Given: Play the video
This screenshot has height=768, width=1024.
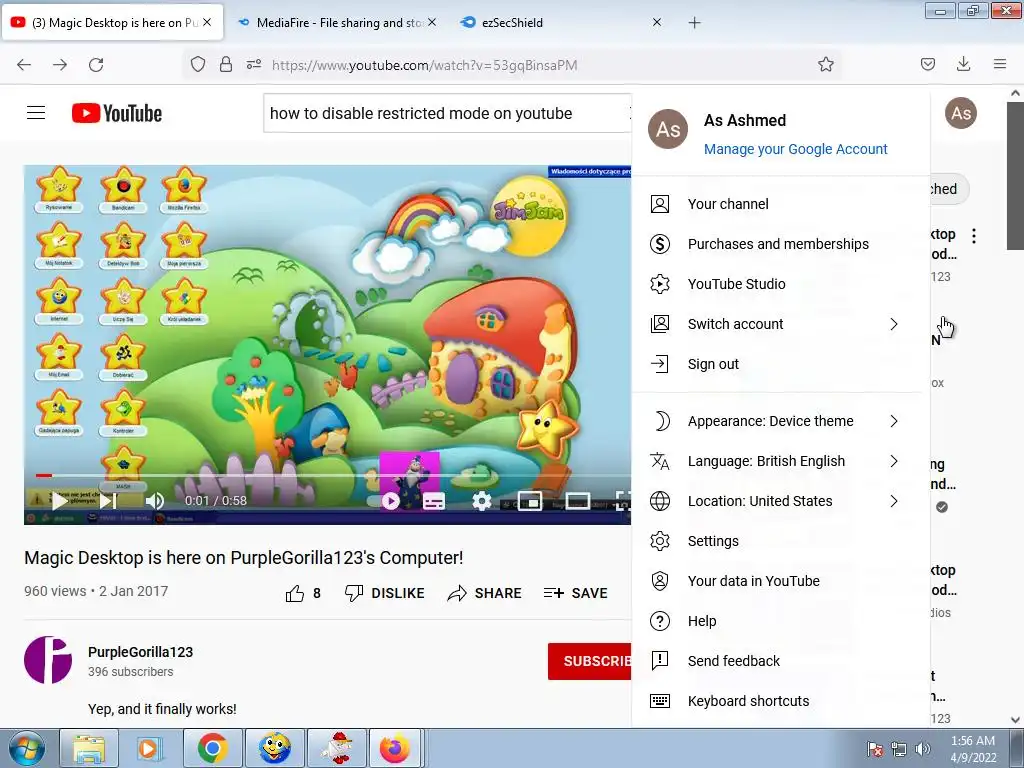Looking at the screenshot, I should [59, 501].
